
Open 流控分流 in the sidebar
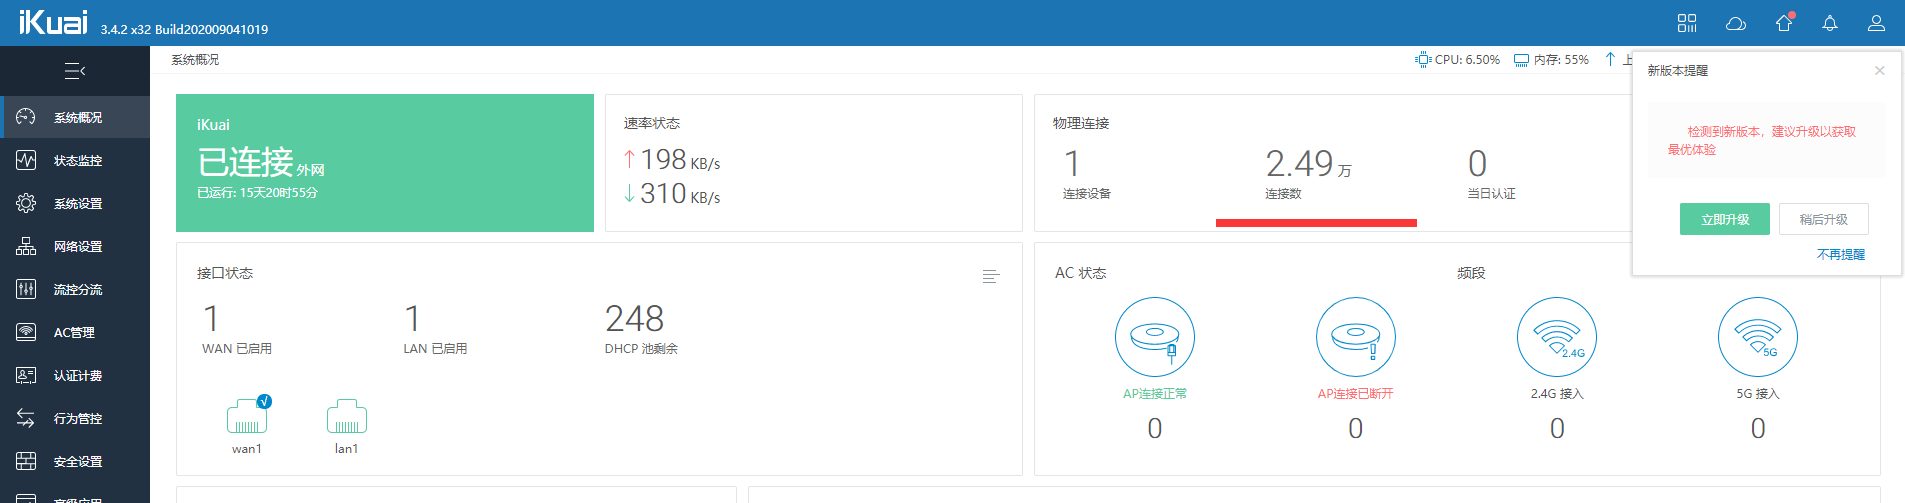[75, 290]
